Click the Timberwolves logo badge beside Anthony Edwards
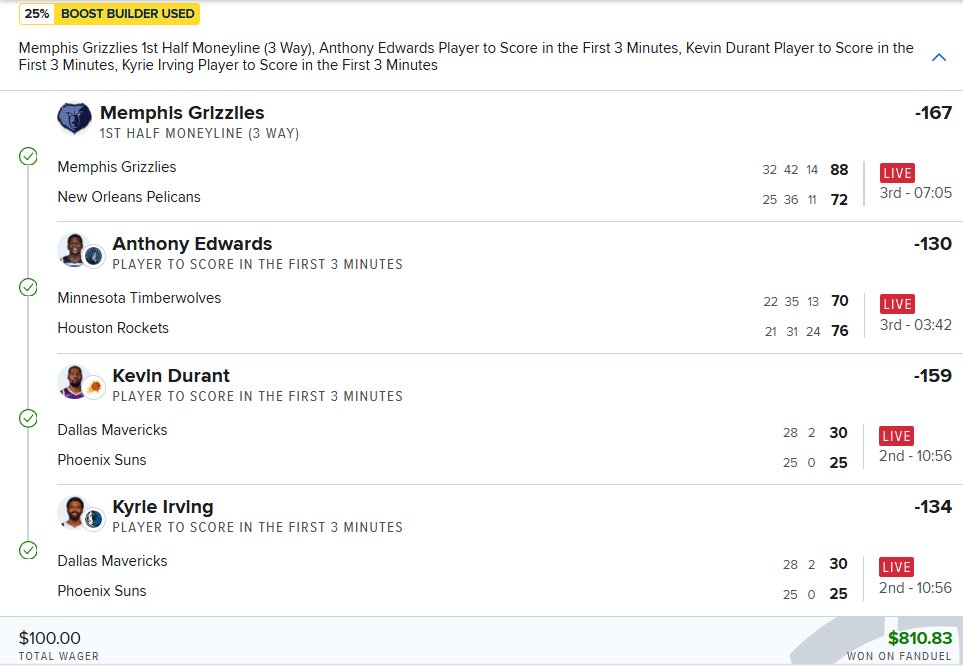The image size is (963, 666). tap(93, 256)
